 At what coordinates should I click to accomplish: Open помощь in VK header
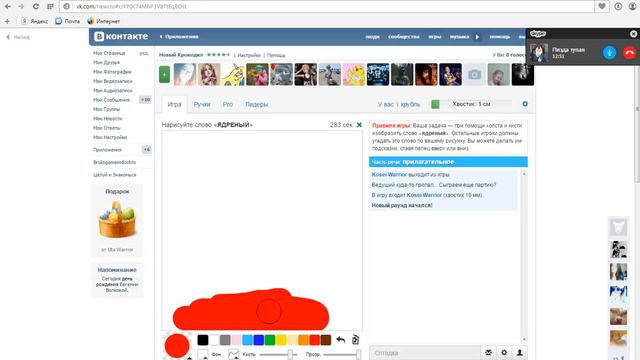(x=500, y=37)
